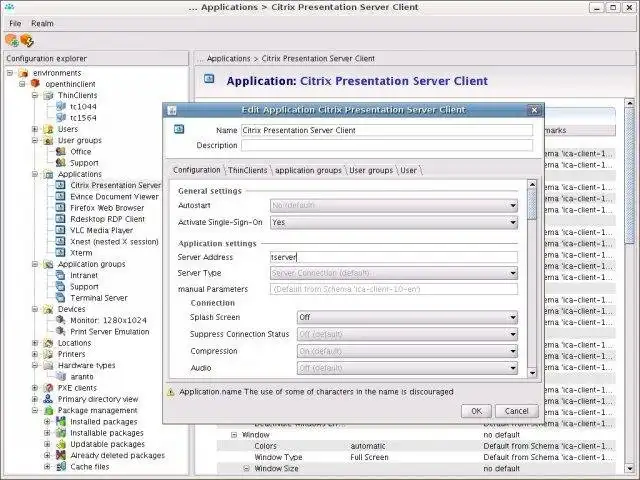Screen dimensions: 640x480
Task: Open the Activate Single-Sign-On dropdown
Action: tap(394, 222)
